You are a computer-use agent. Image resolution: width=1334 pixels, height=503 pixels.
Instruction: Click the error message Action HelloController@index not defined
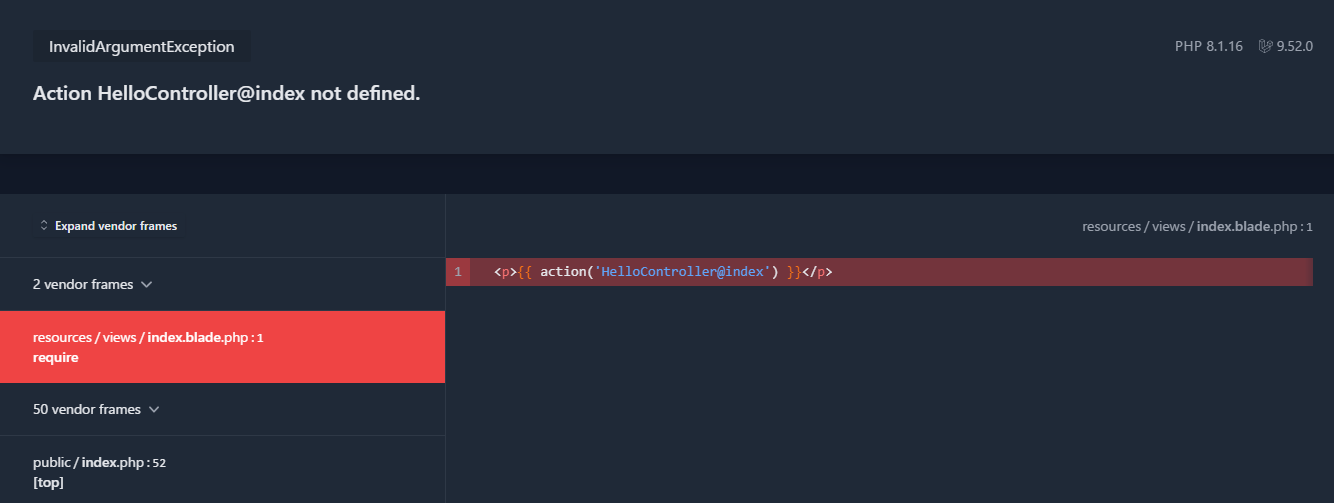226,93
